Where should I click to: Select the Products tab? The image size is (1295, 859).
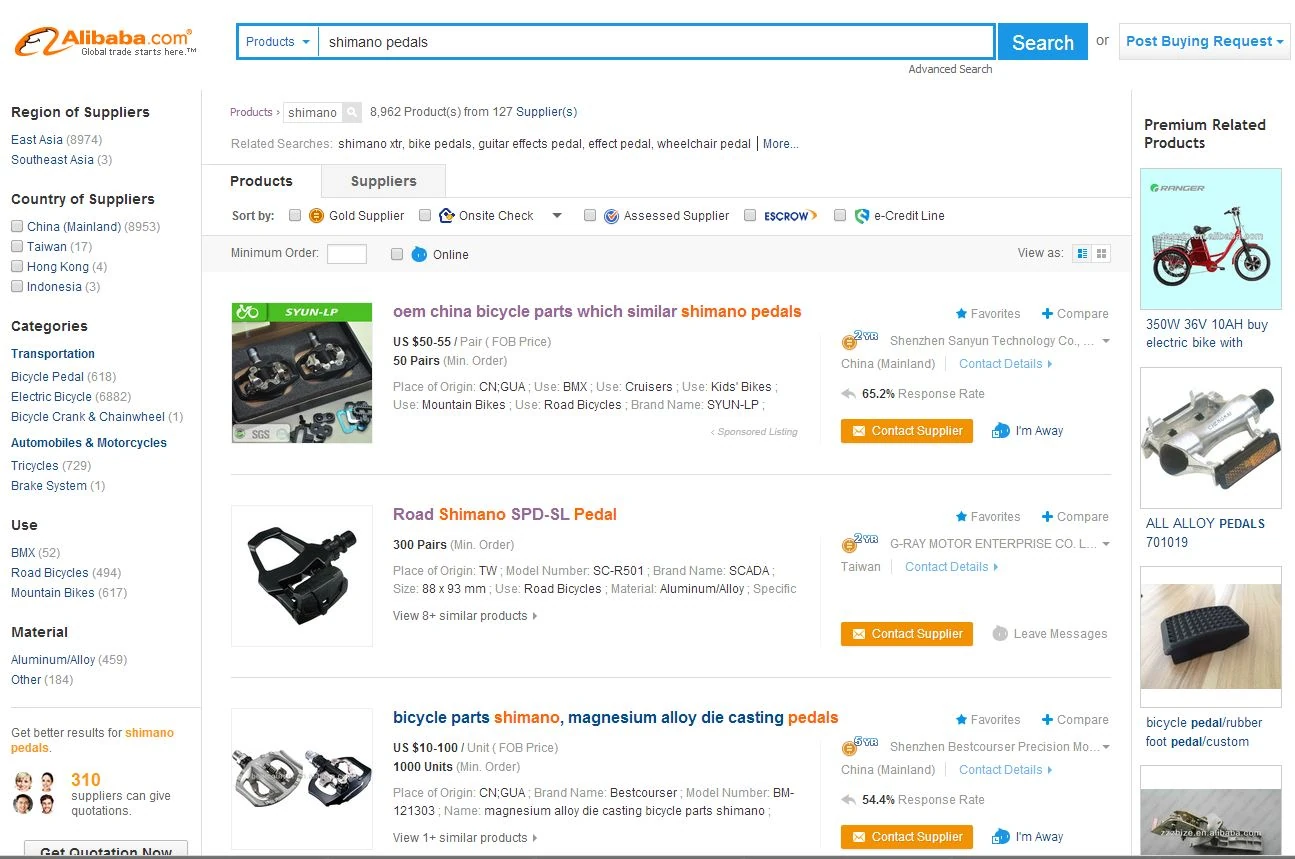coord(261,181)
